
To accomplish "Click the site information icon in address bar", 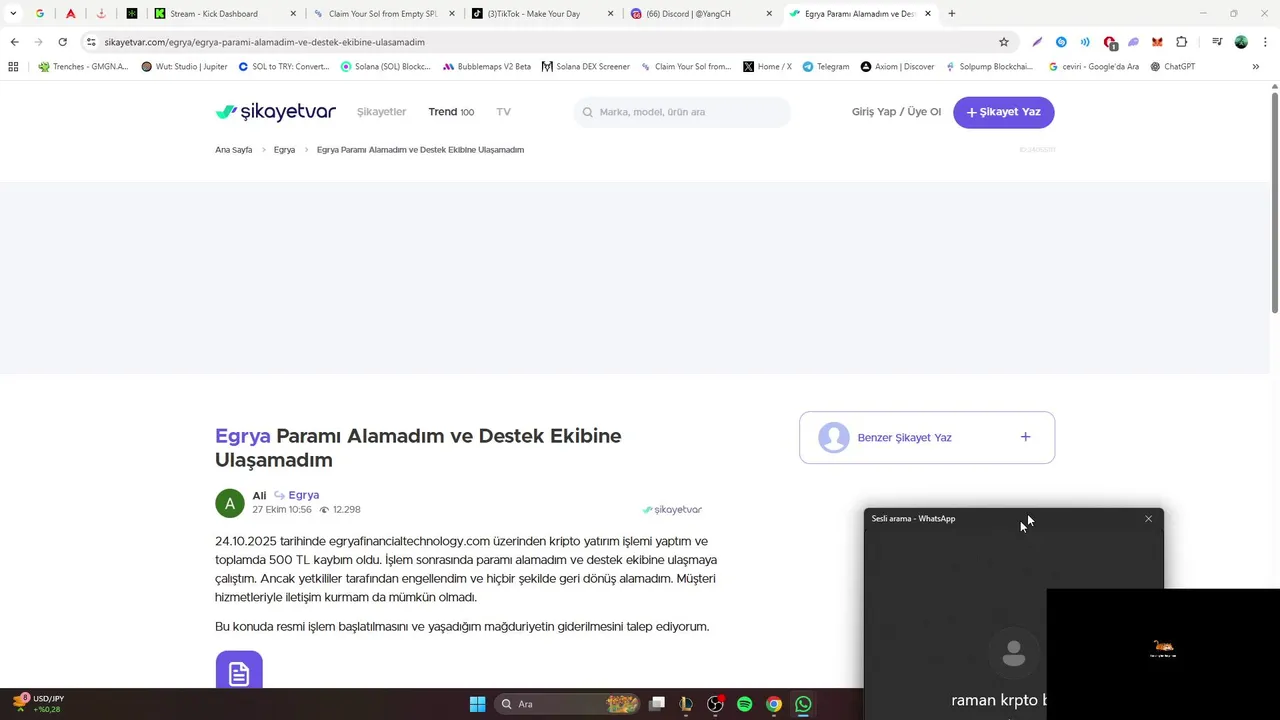I will pos(91,42).
